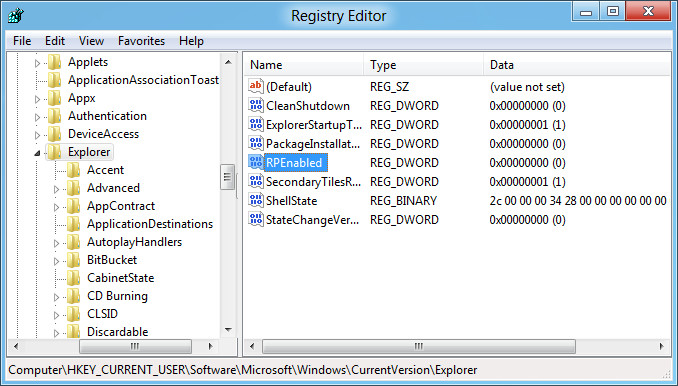Expand the Applets key arrow
The image size is (678, 386).
(x=37, y=63)
